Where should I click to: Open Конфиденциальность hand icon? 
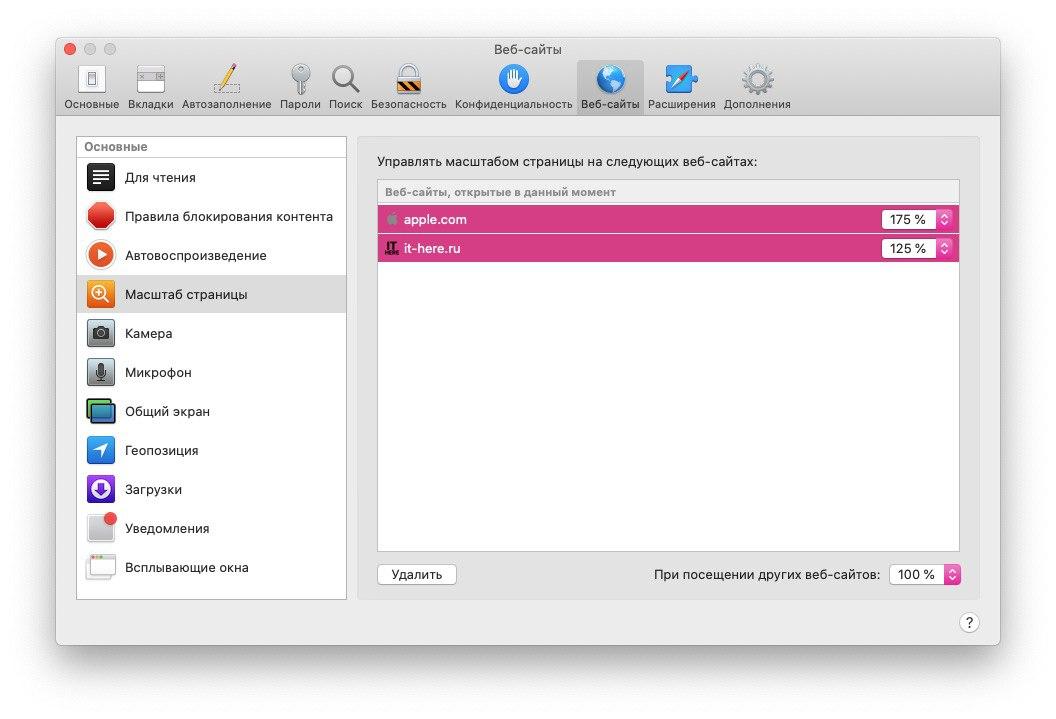tap(513, 81)
